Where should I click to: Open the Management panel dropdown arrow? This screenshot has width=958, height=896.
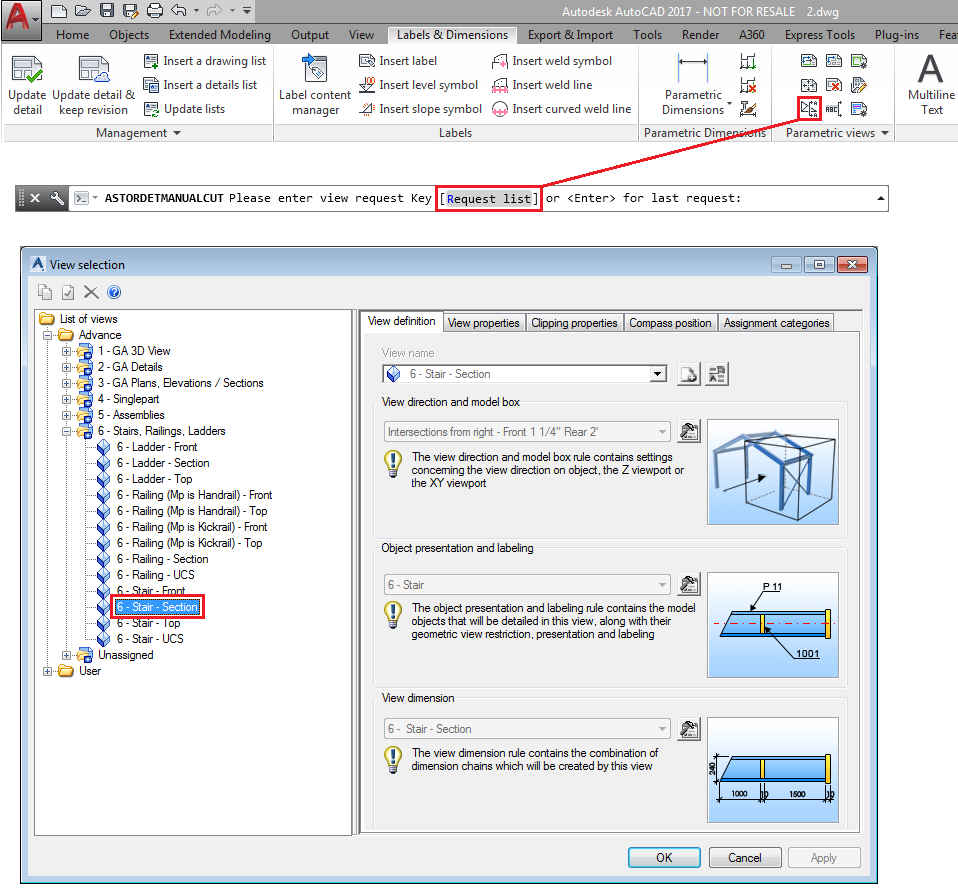coord(177,133)
